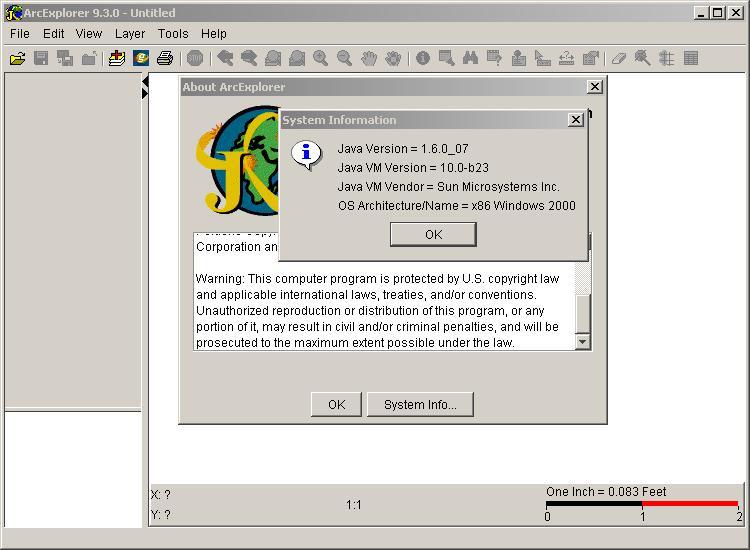Click the Save As double-disk toolbar icon
Image resolution: width=750 pixels, height=550 pixels.
65,59
